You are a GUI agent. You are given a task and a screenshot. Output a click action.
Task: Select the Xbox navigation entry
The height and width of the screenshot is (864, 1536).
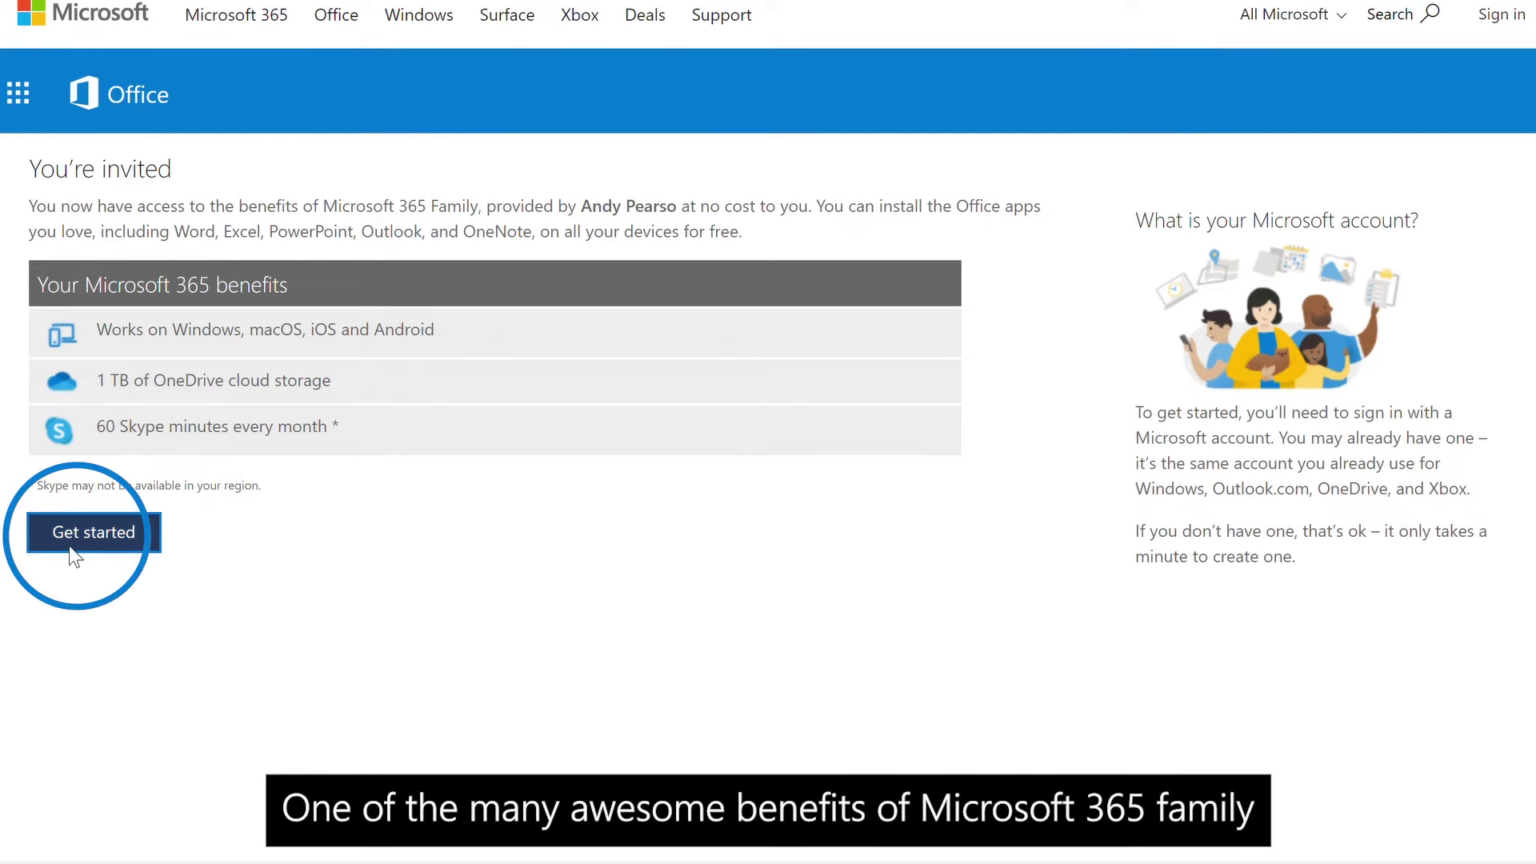[579, 14]
